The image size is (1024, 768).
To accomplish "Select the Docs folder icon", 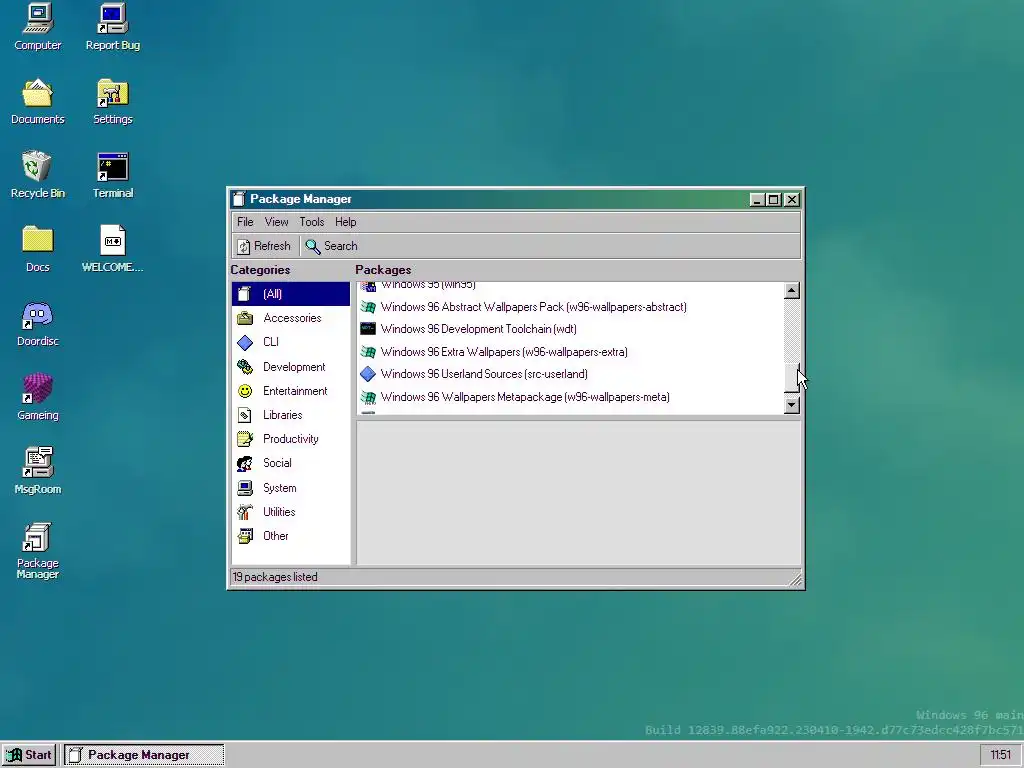I will tap(37, 249).
